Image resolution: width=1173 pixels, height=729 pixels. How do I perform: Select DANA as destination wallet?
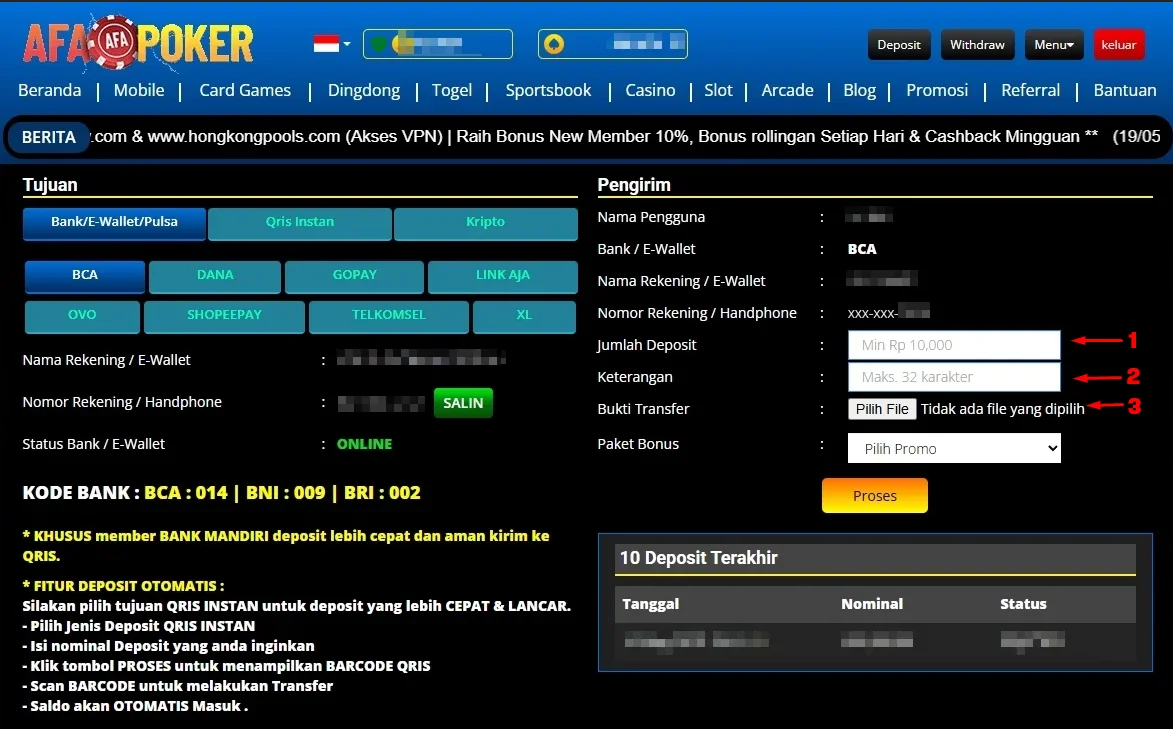click(215, 276)
